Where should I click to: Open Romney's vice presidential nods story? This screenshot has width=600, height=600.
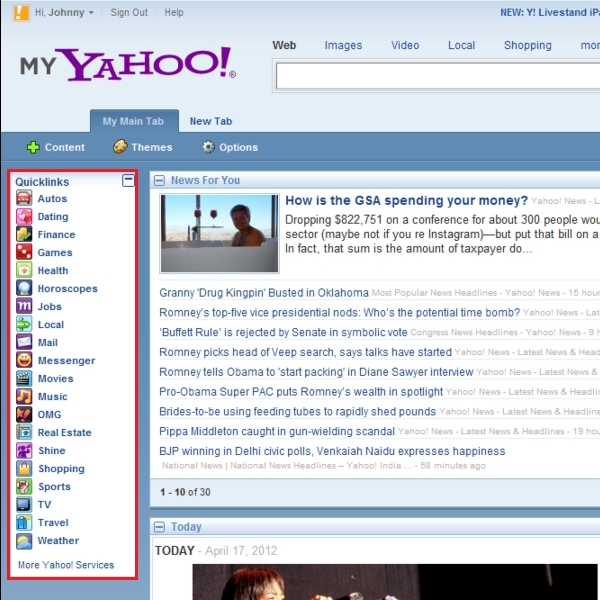pos(339,313)
